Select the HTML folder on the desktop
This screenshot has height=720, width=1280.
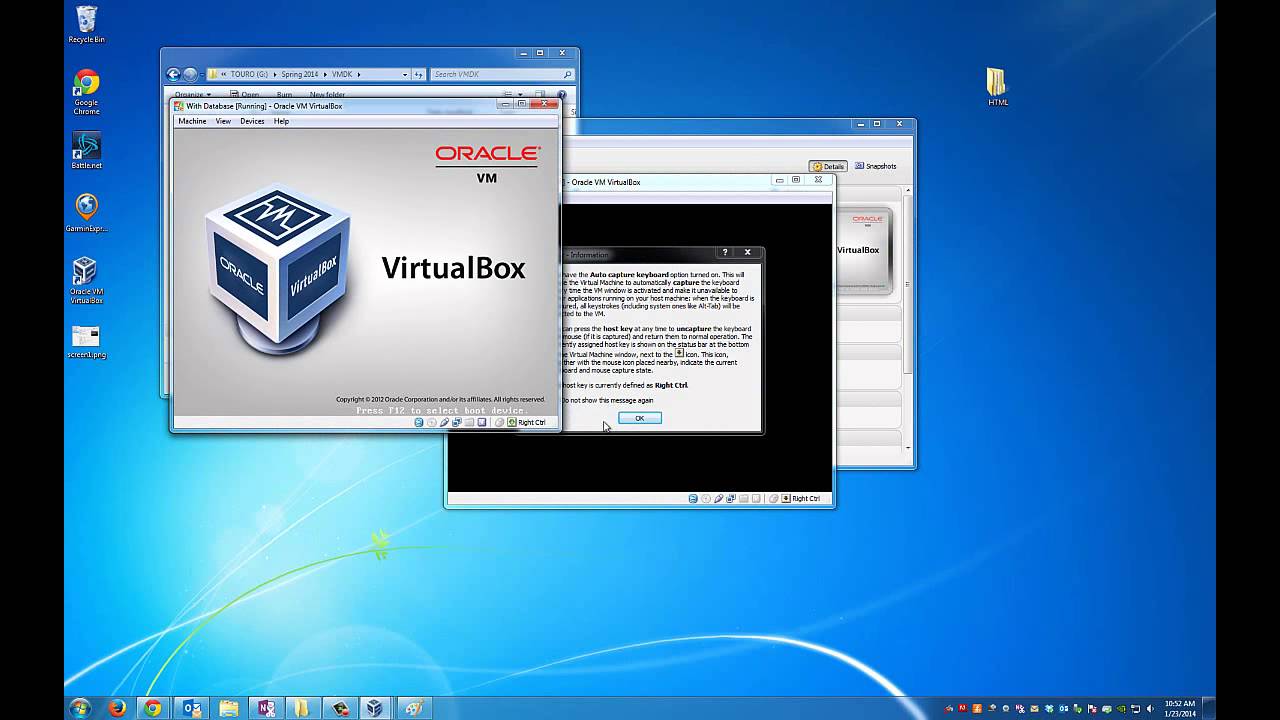997,87
